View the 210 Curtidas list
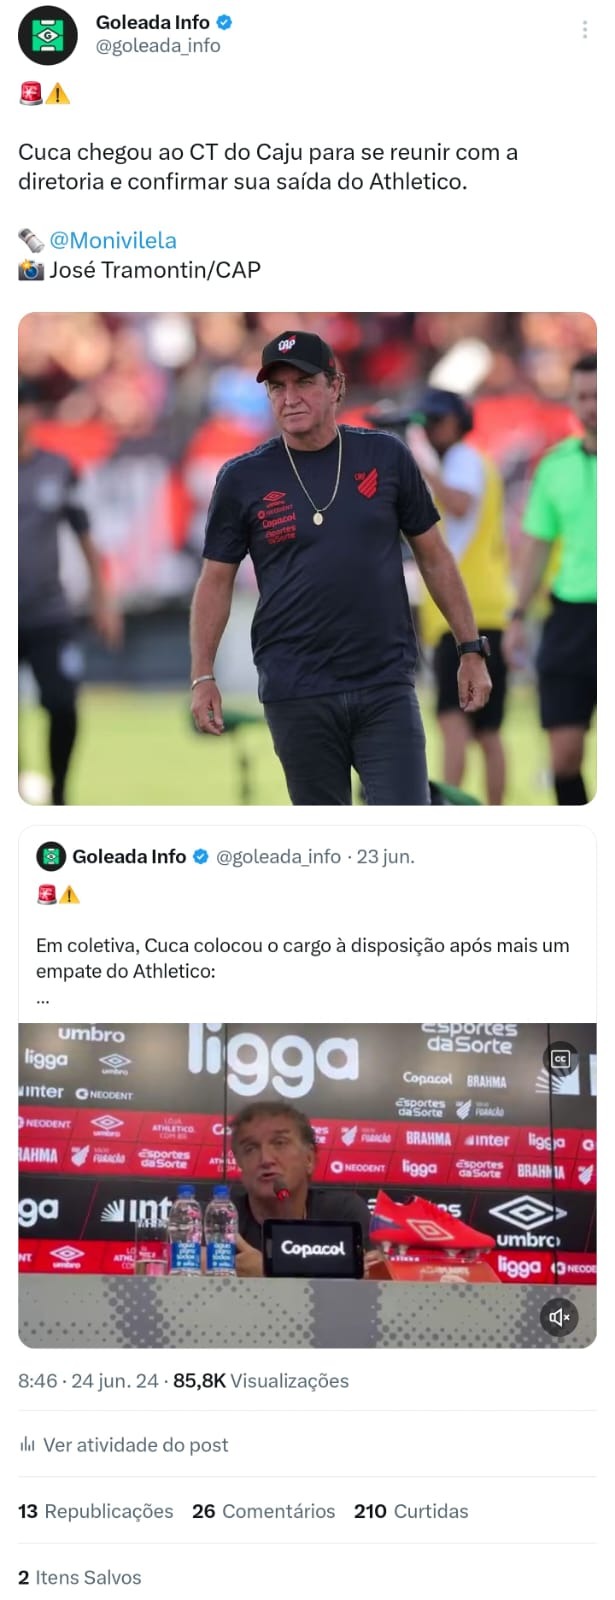This screenshot has width=615, height=1600. pos(411,1511)
